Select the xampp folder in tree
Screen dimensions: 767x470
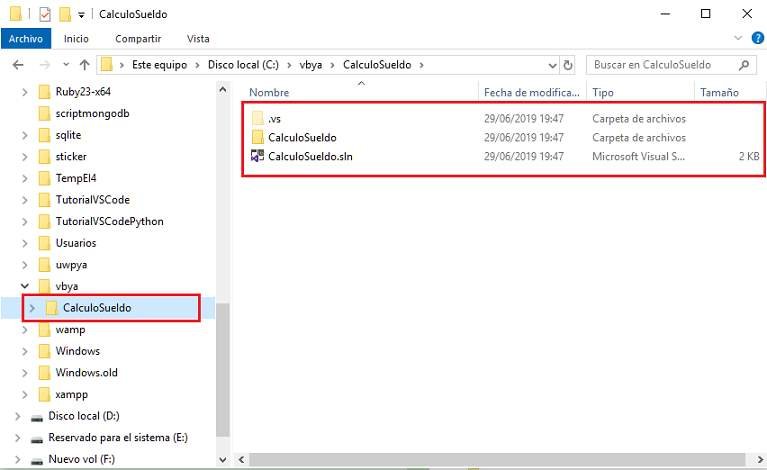70,394
